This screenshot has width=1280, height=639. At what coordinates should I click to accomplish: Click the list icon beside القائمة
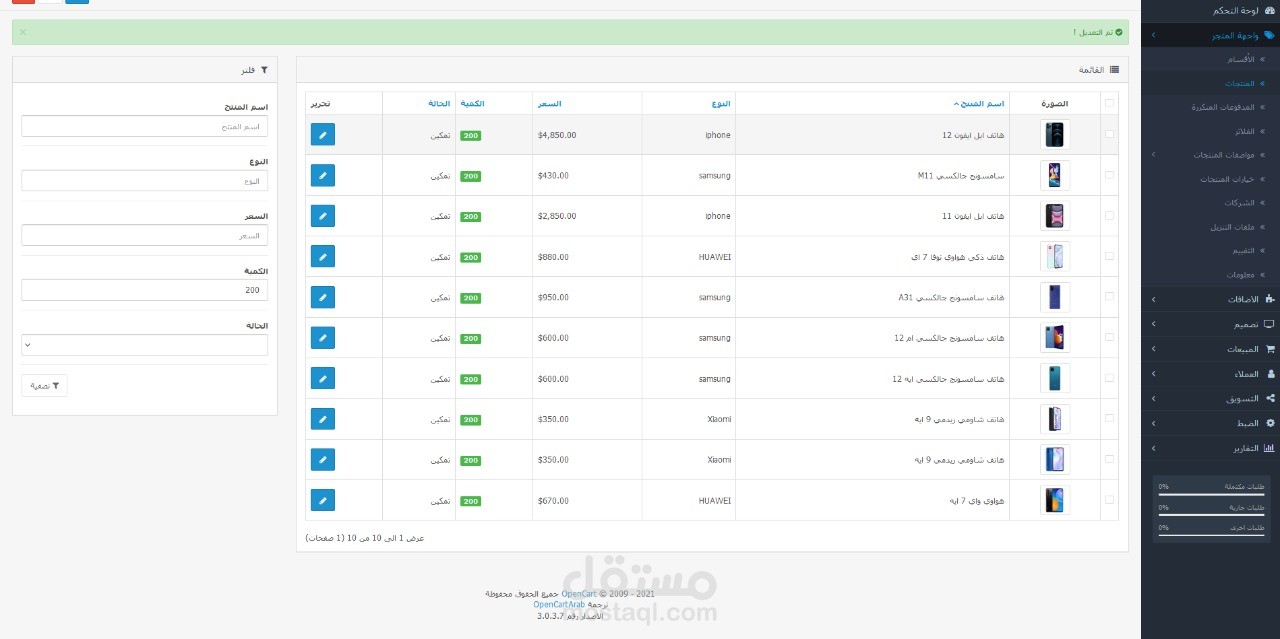click(x=1114, y=70)
